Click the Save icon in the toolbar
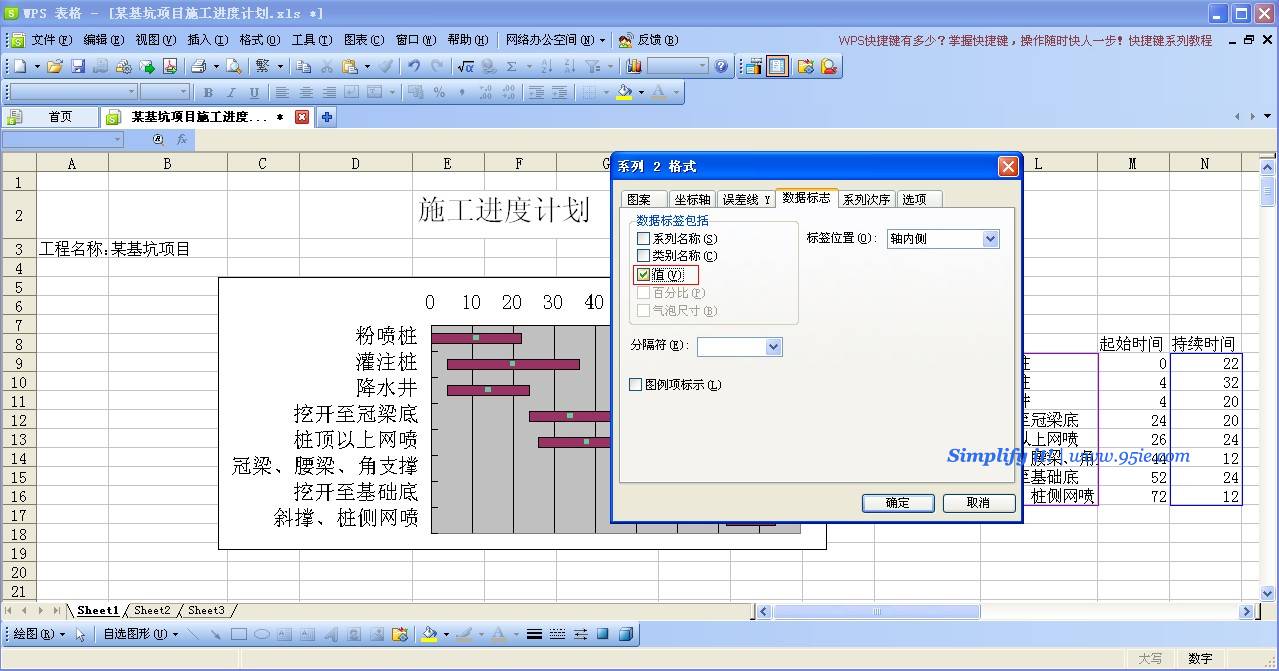The width and height of the screenshot is (1279, 671). pyautogui.click(x=78, y=66)
